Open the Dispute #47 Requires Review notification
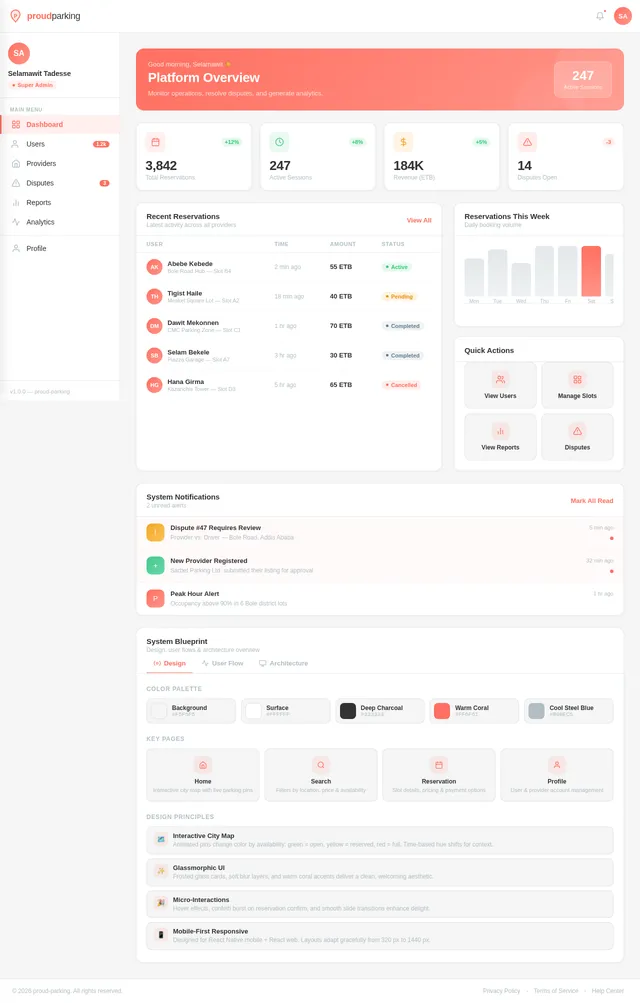The width and height of the screenshot is (640, 1003). point(380,532)
